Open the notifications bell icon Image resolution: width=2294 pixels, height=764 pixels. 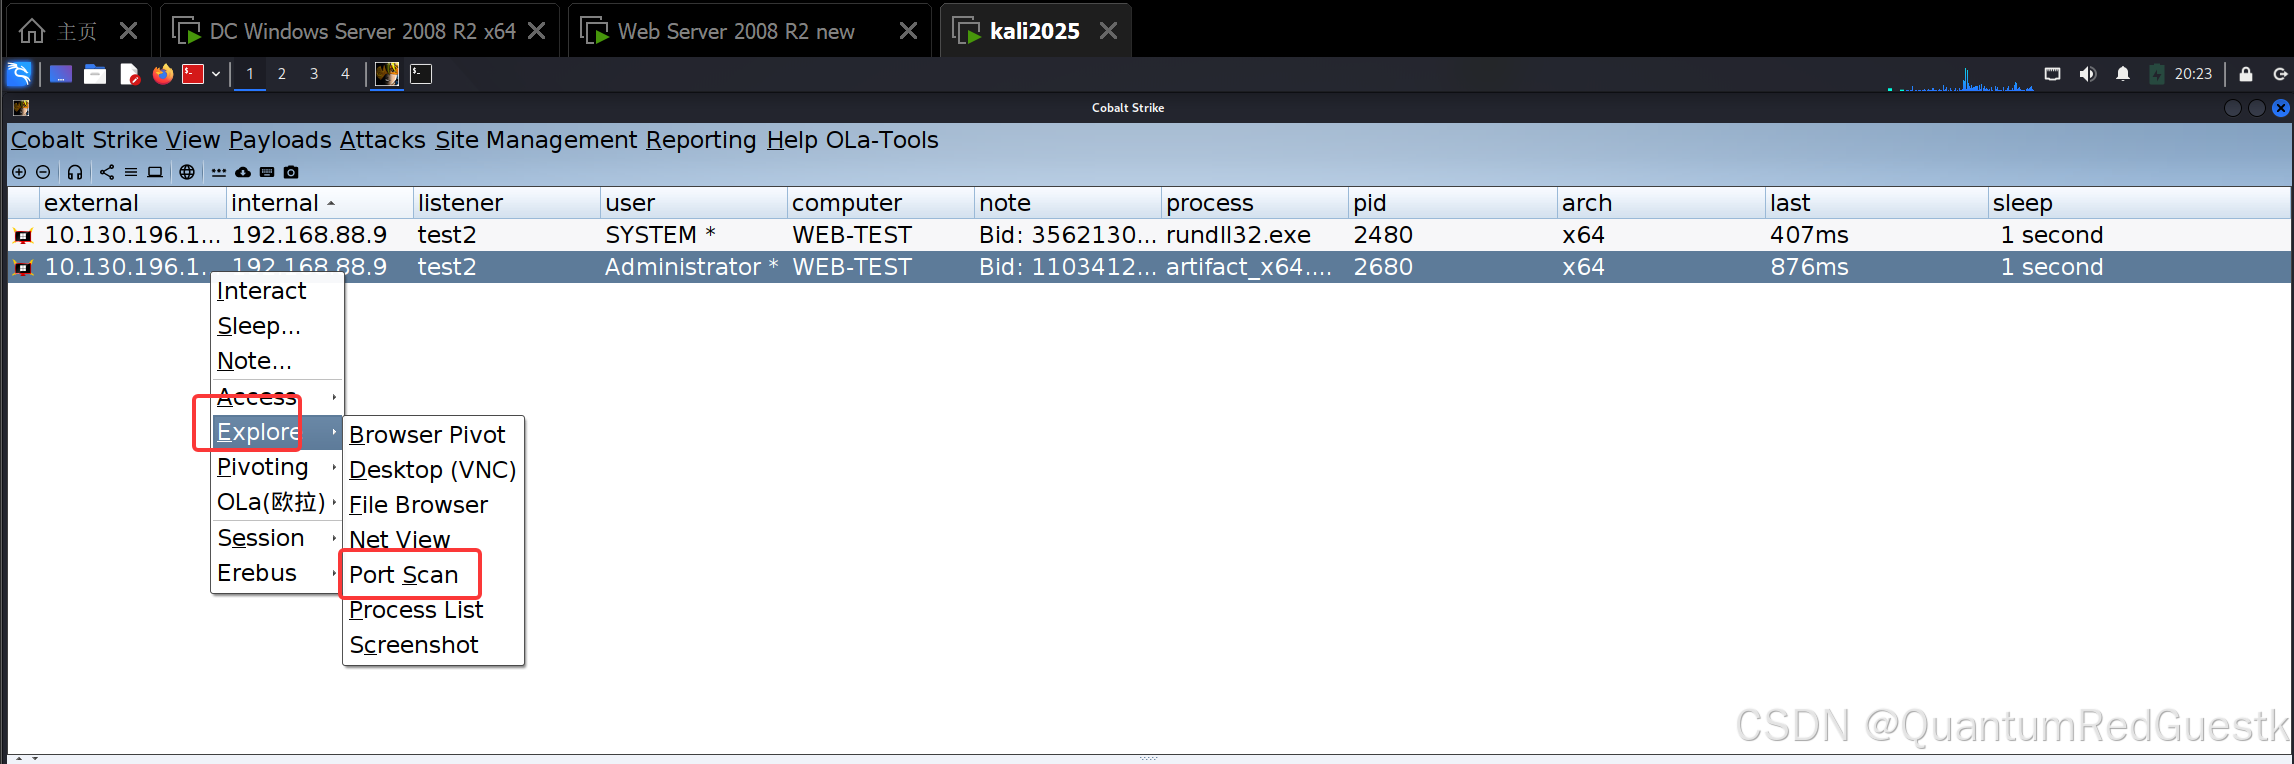(x=2123, y=74)
